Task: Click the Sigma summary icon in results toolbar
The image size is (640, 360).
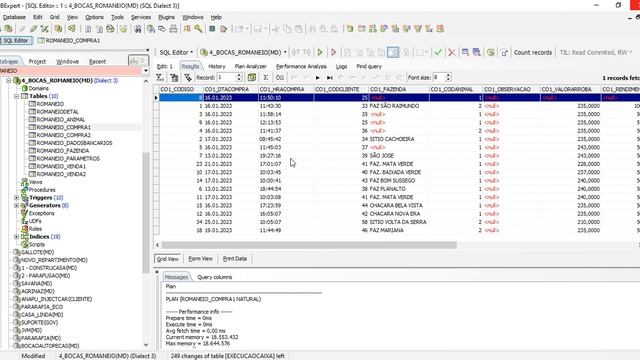Action: pyautogui.click(x=265, y=78)
